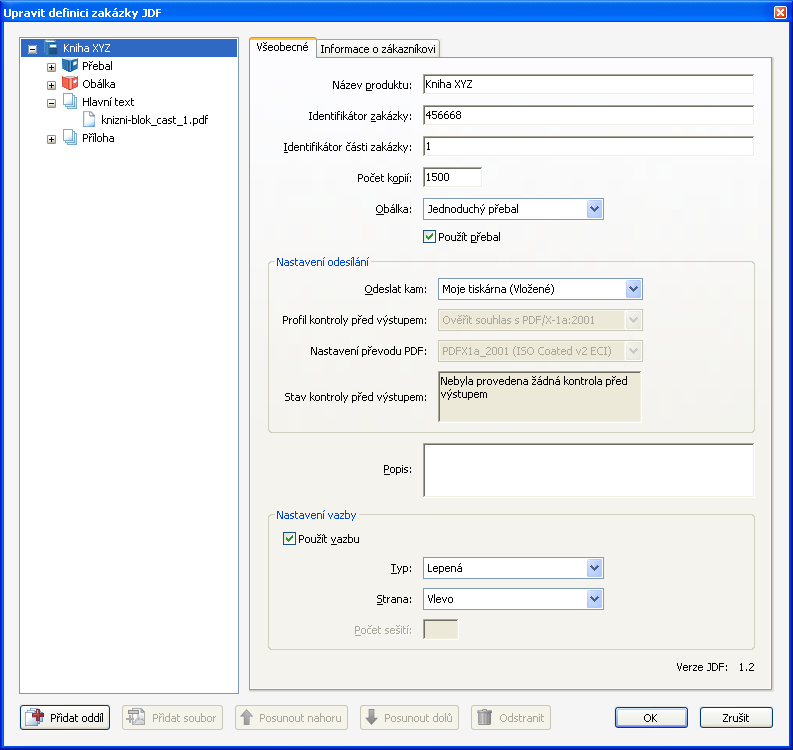Close the JDF job definition dialog
The image size is (793, 750).
(780, 12)
